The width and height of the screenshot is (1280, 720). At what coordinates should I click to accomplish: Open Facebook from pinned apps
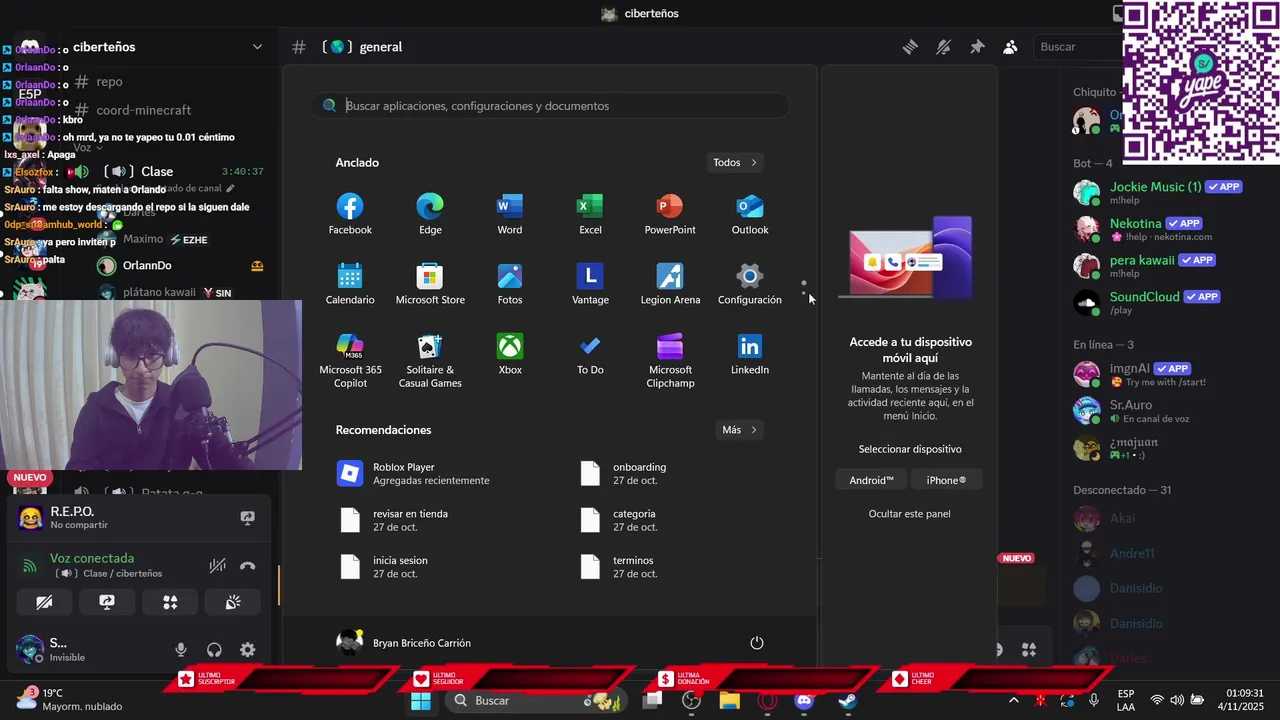[350, 215]
